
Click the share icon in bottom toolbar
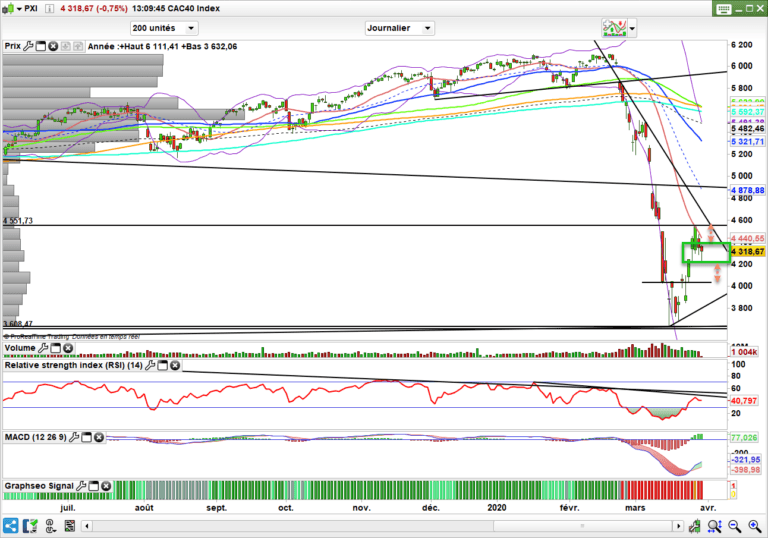tap(9, 526)
